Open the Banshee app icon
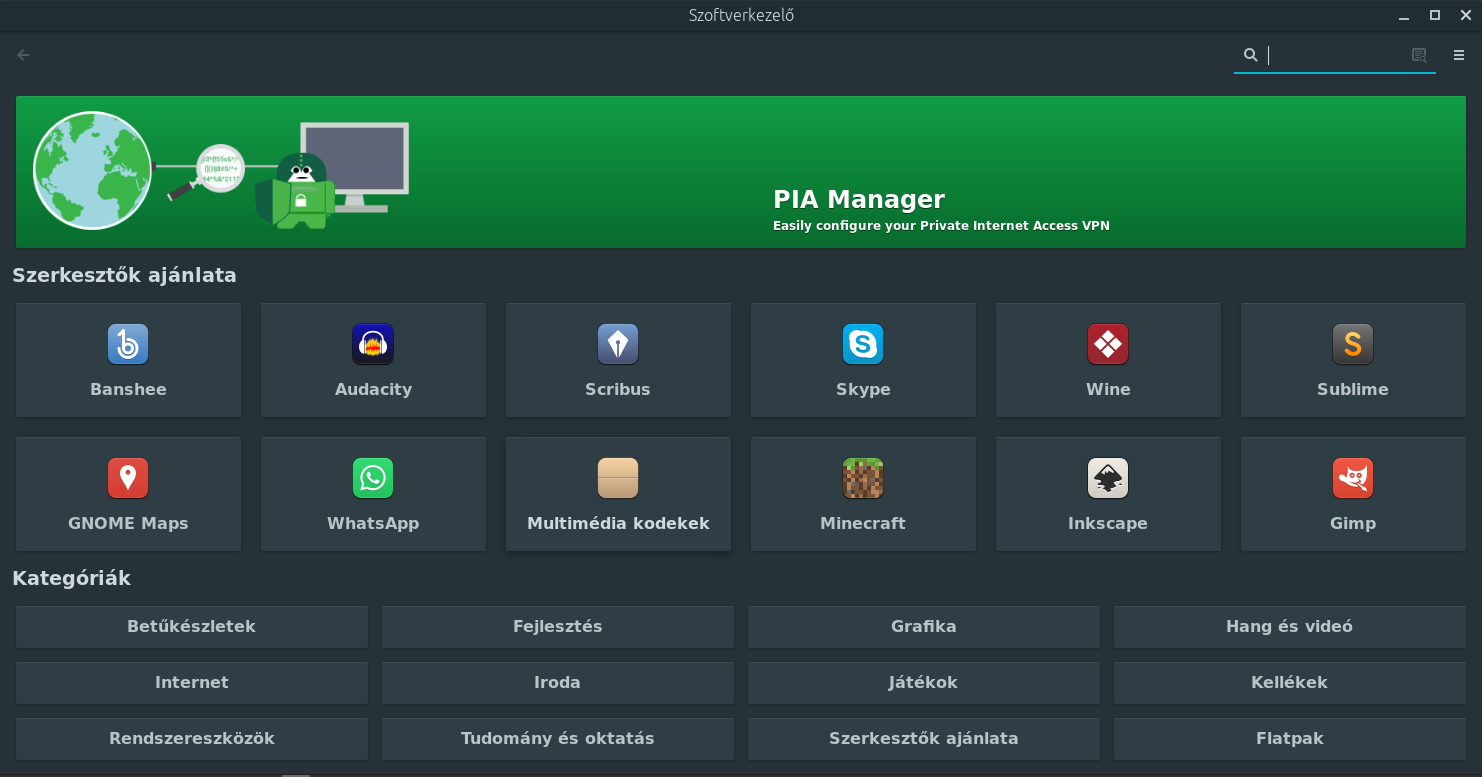 tap(128, 344)
